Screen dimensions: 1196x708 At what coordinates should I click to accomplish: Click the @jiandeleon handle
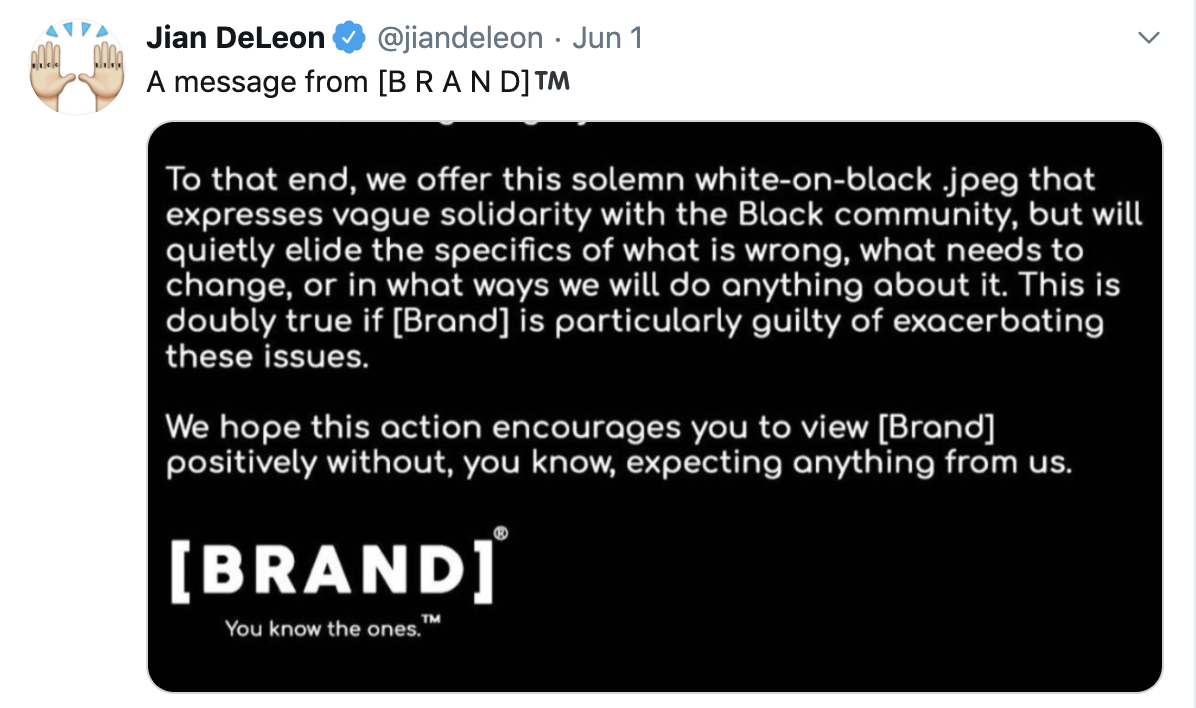tap(459, 39)
